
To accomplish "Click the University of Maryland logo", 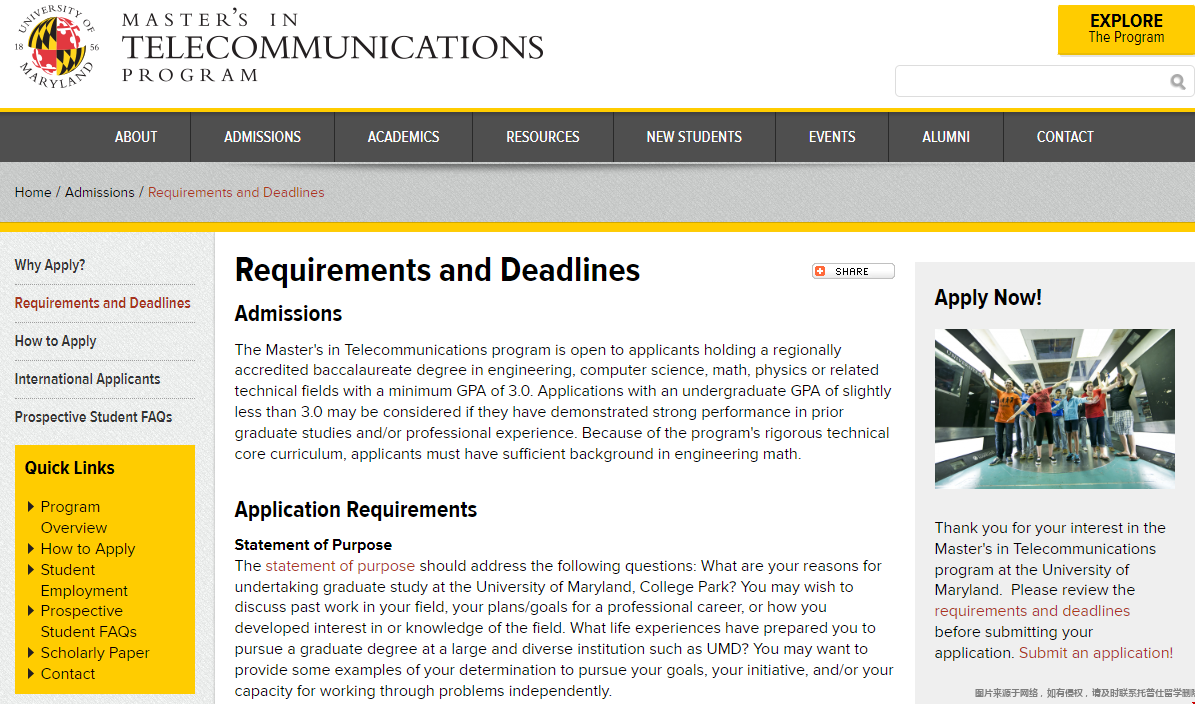I will click(57, 46).
